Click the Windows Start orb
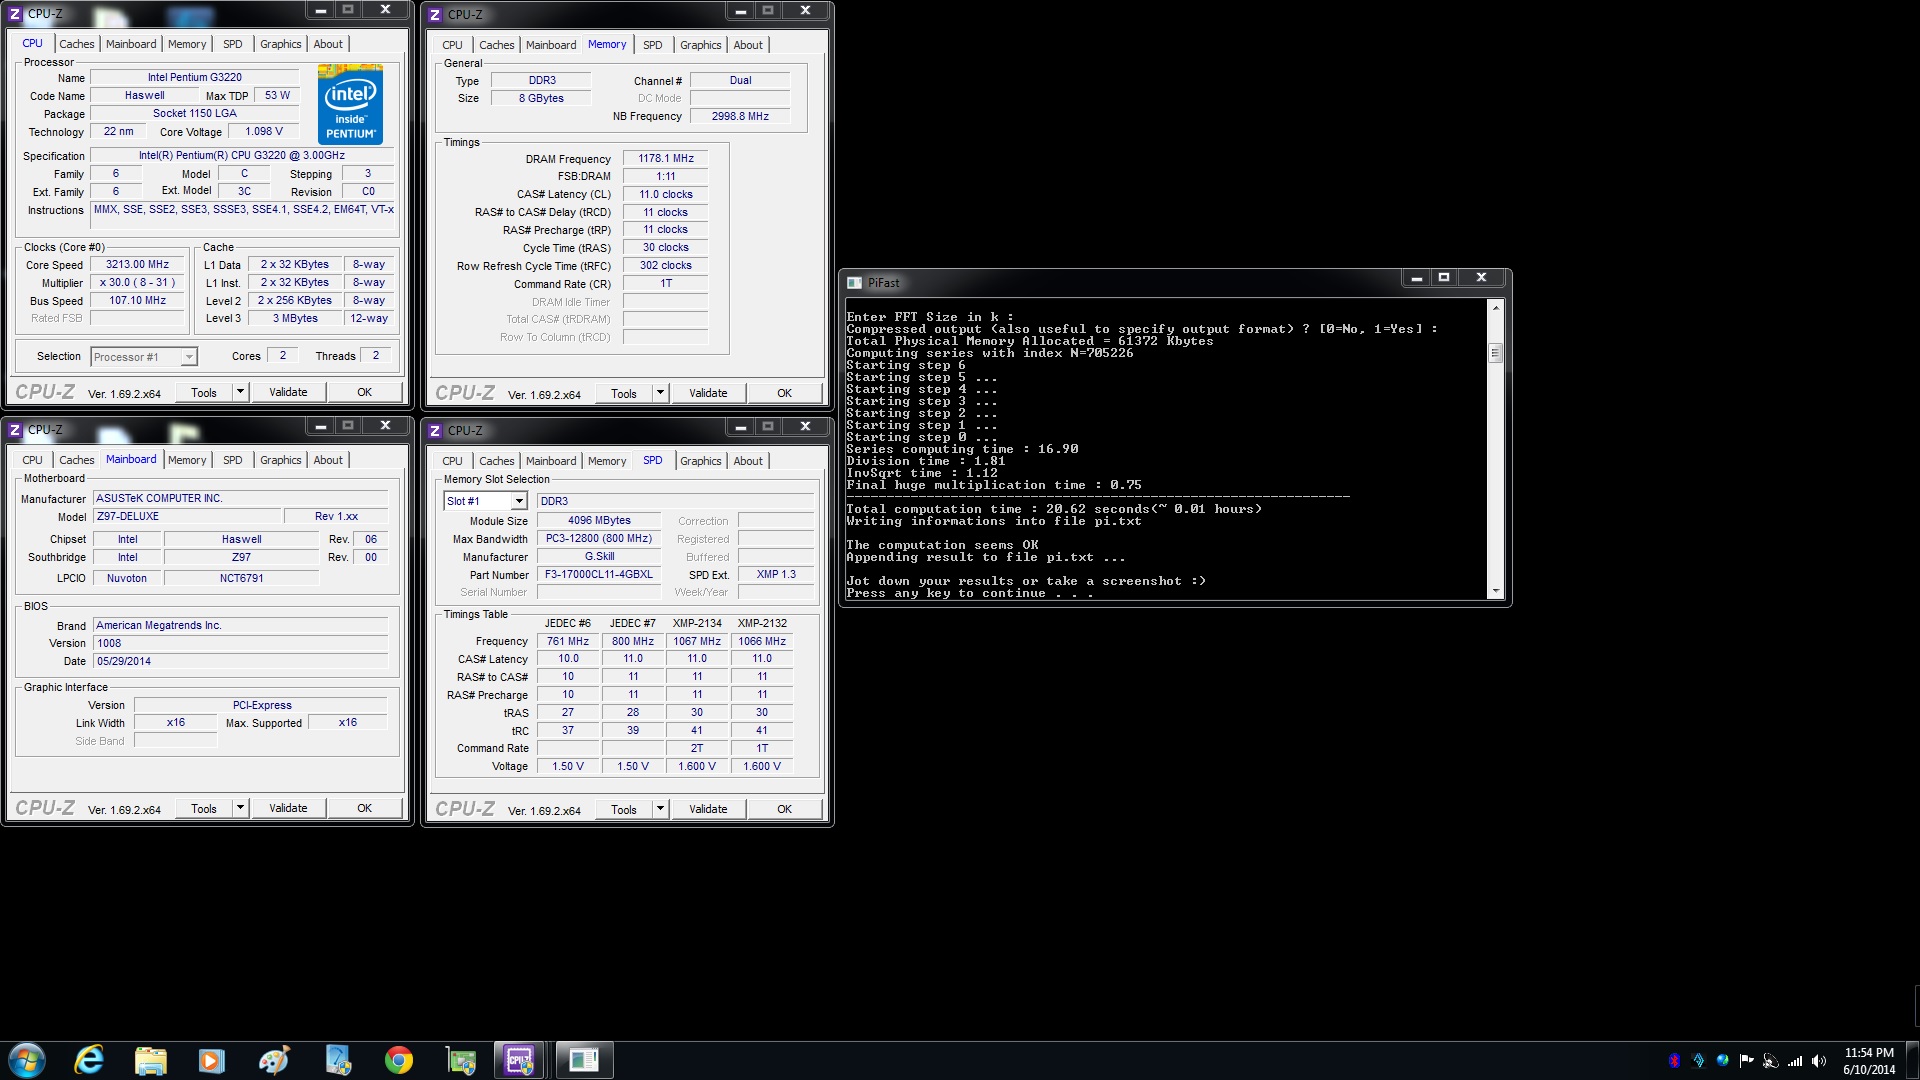 click(27, 1060)
